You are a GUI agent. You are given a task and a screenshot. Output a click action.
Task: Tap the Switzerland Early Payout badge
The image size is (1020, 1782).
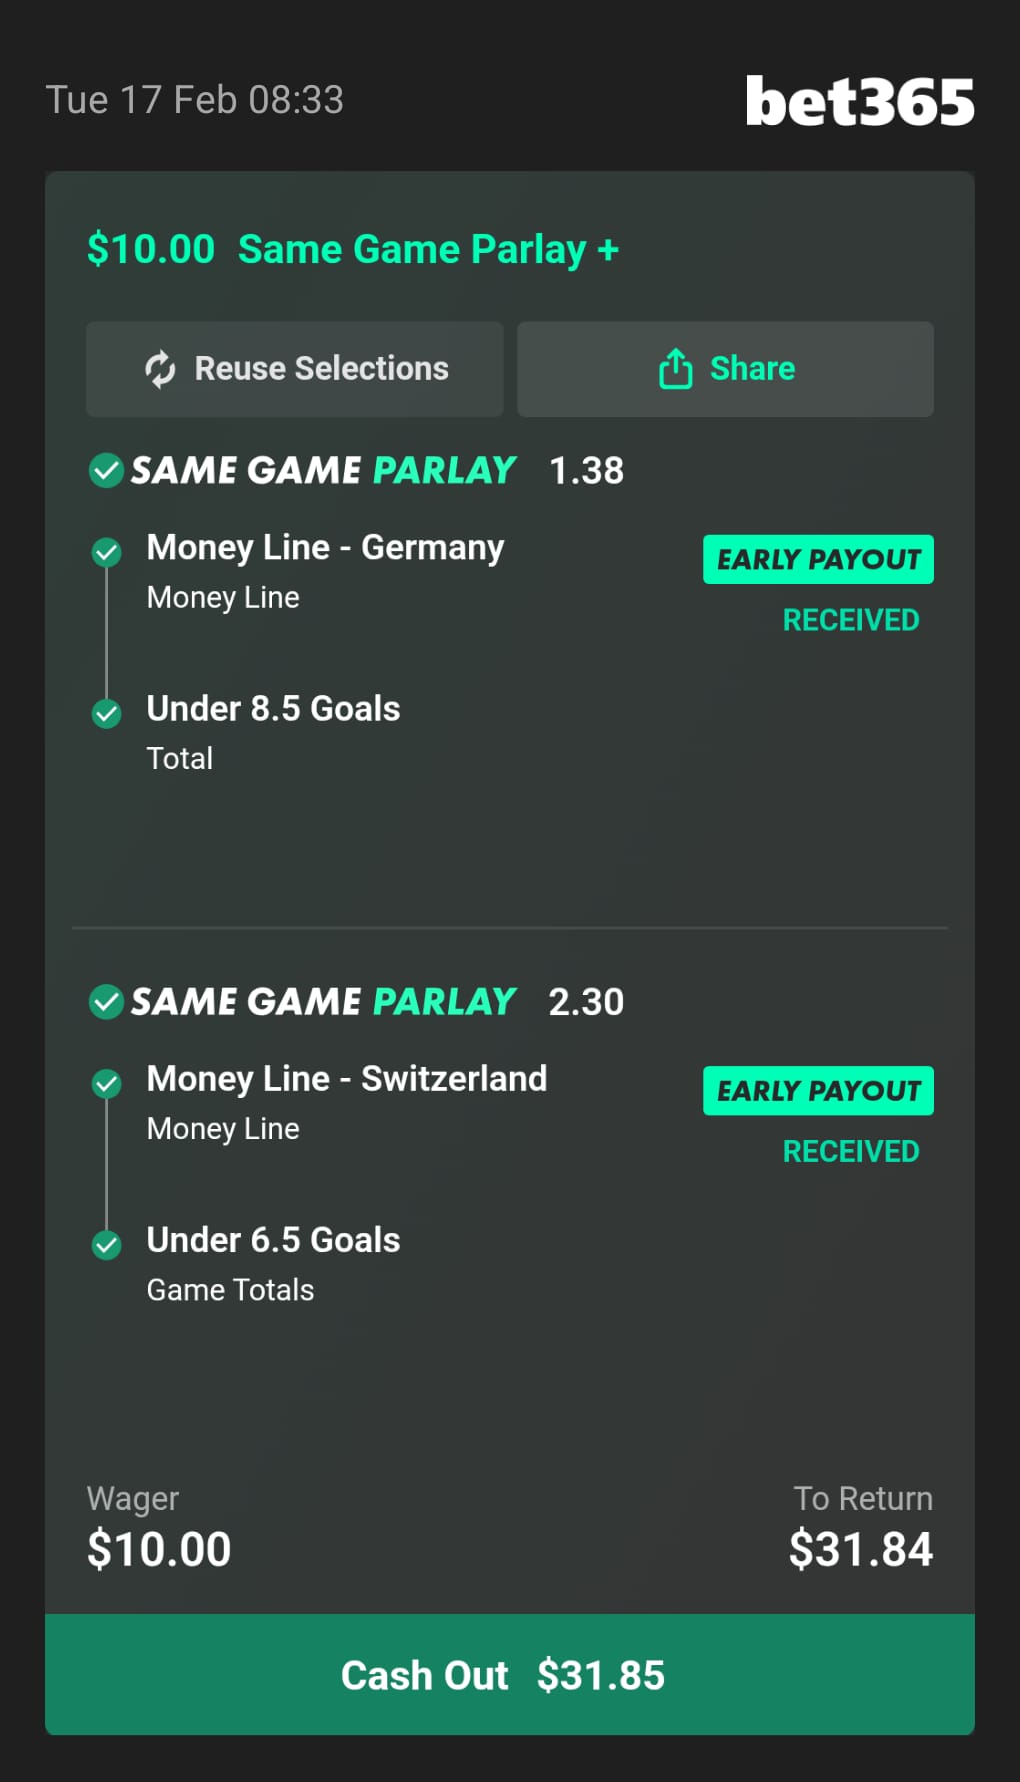818,1090
